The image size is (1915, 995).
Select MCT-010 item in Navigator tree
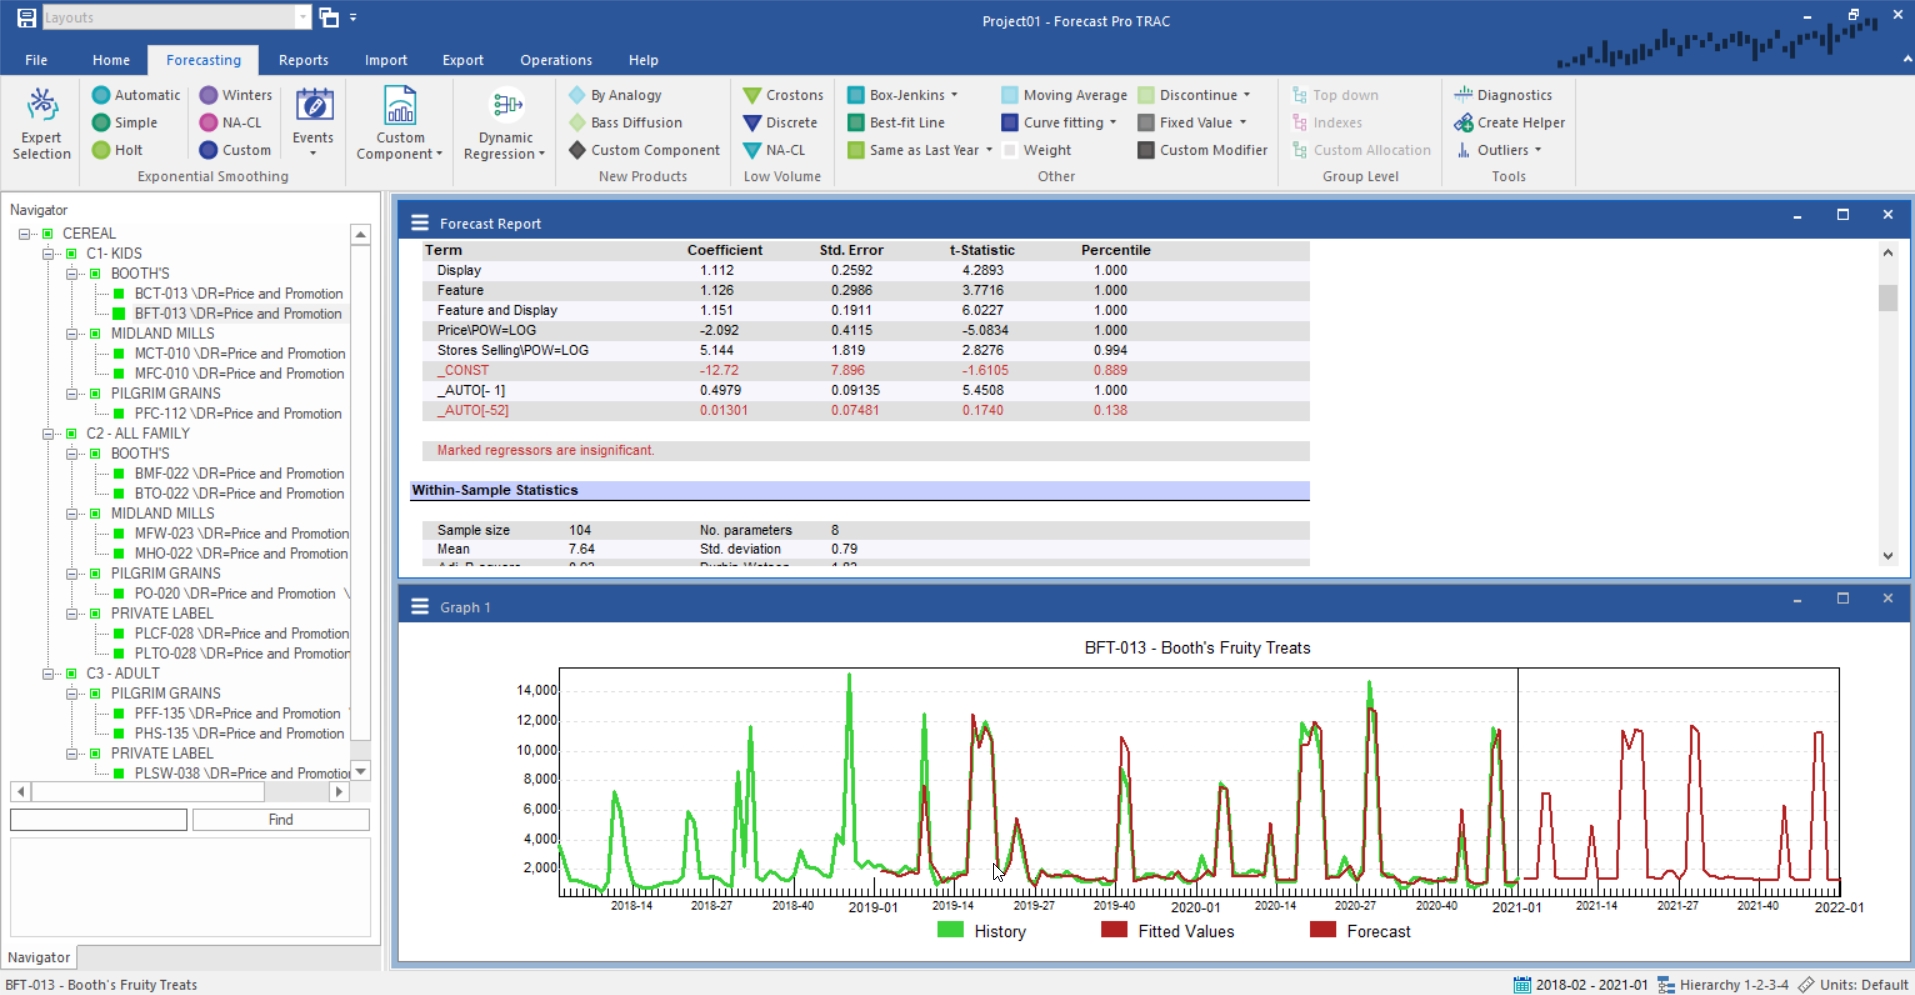[x=239, y=354]
